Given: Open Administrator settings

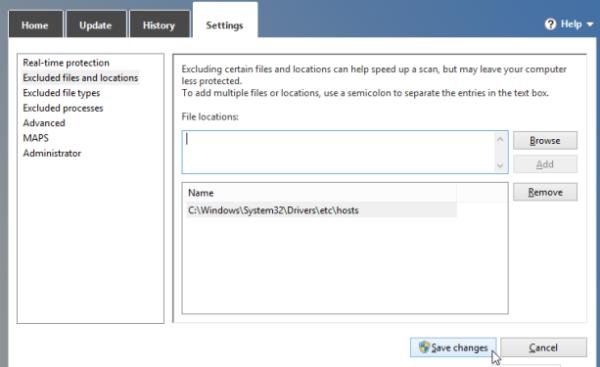Looking at the screenshot, I should pyautogui.click(x=52, y=153).
